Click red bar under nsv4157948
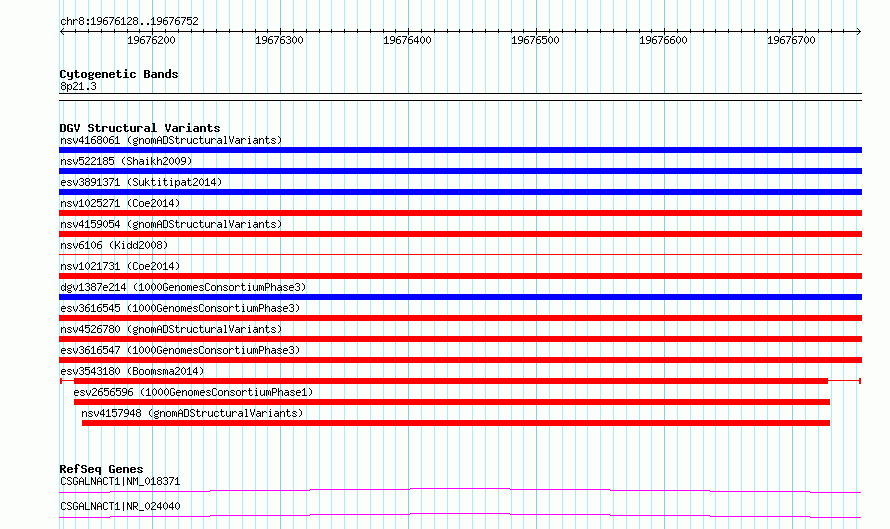The height and width of the screenshot is (529, 890). coord(456,423)
